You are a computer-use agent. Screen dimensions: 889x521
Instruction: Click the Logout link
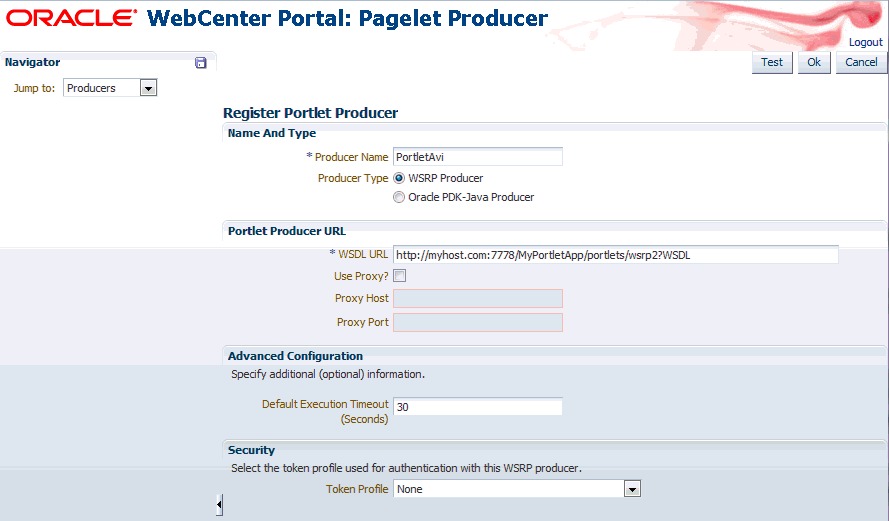click(865, 43)
